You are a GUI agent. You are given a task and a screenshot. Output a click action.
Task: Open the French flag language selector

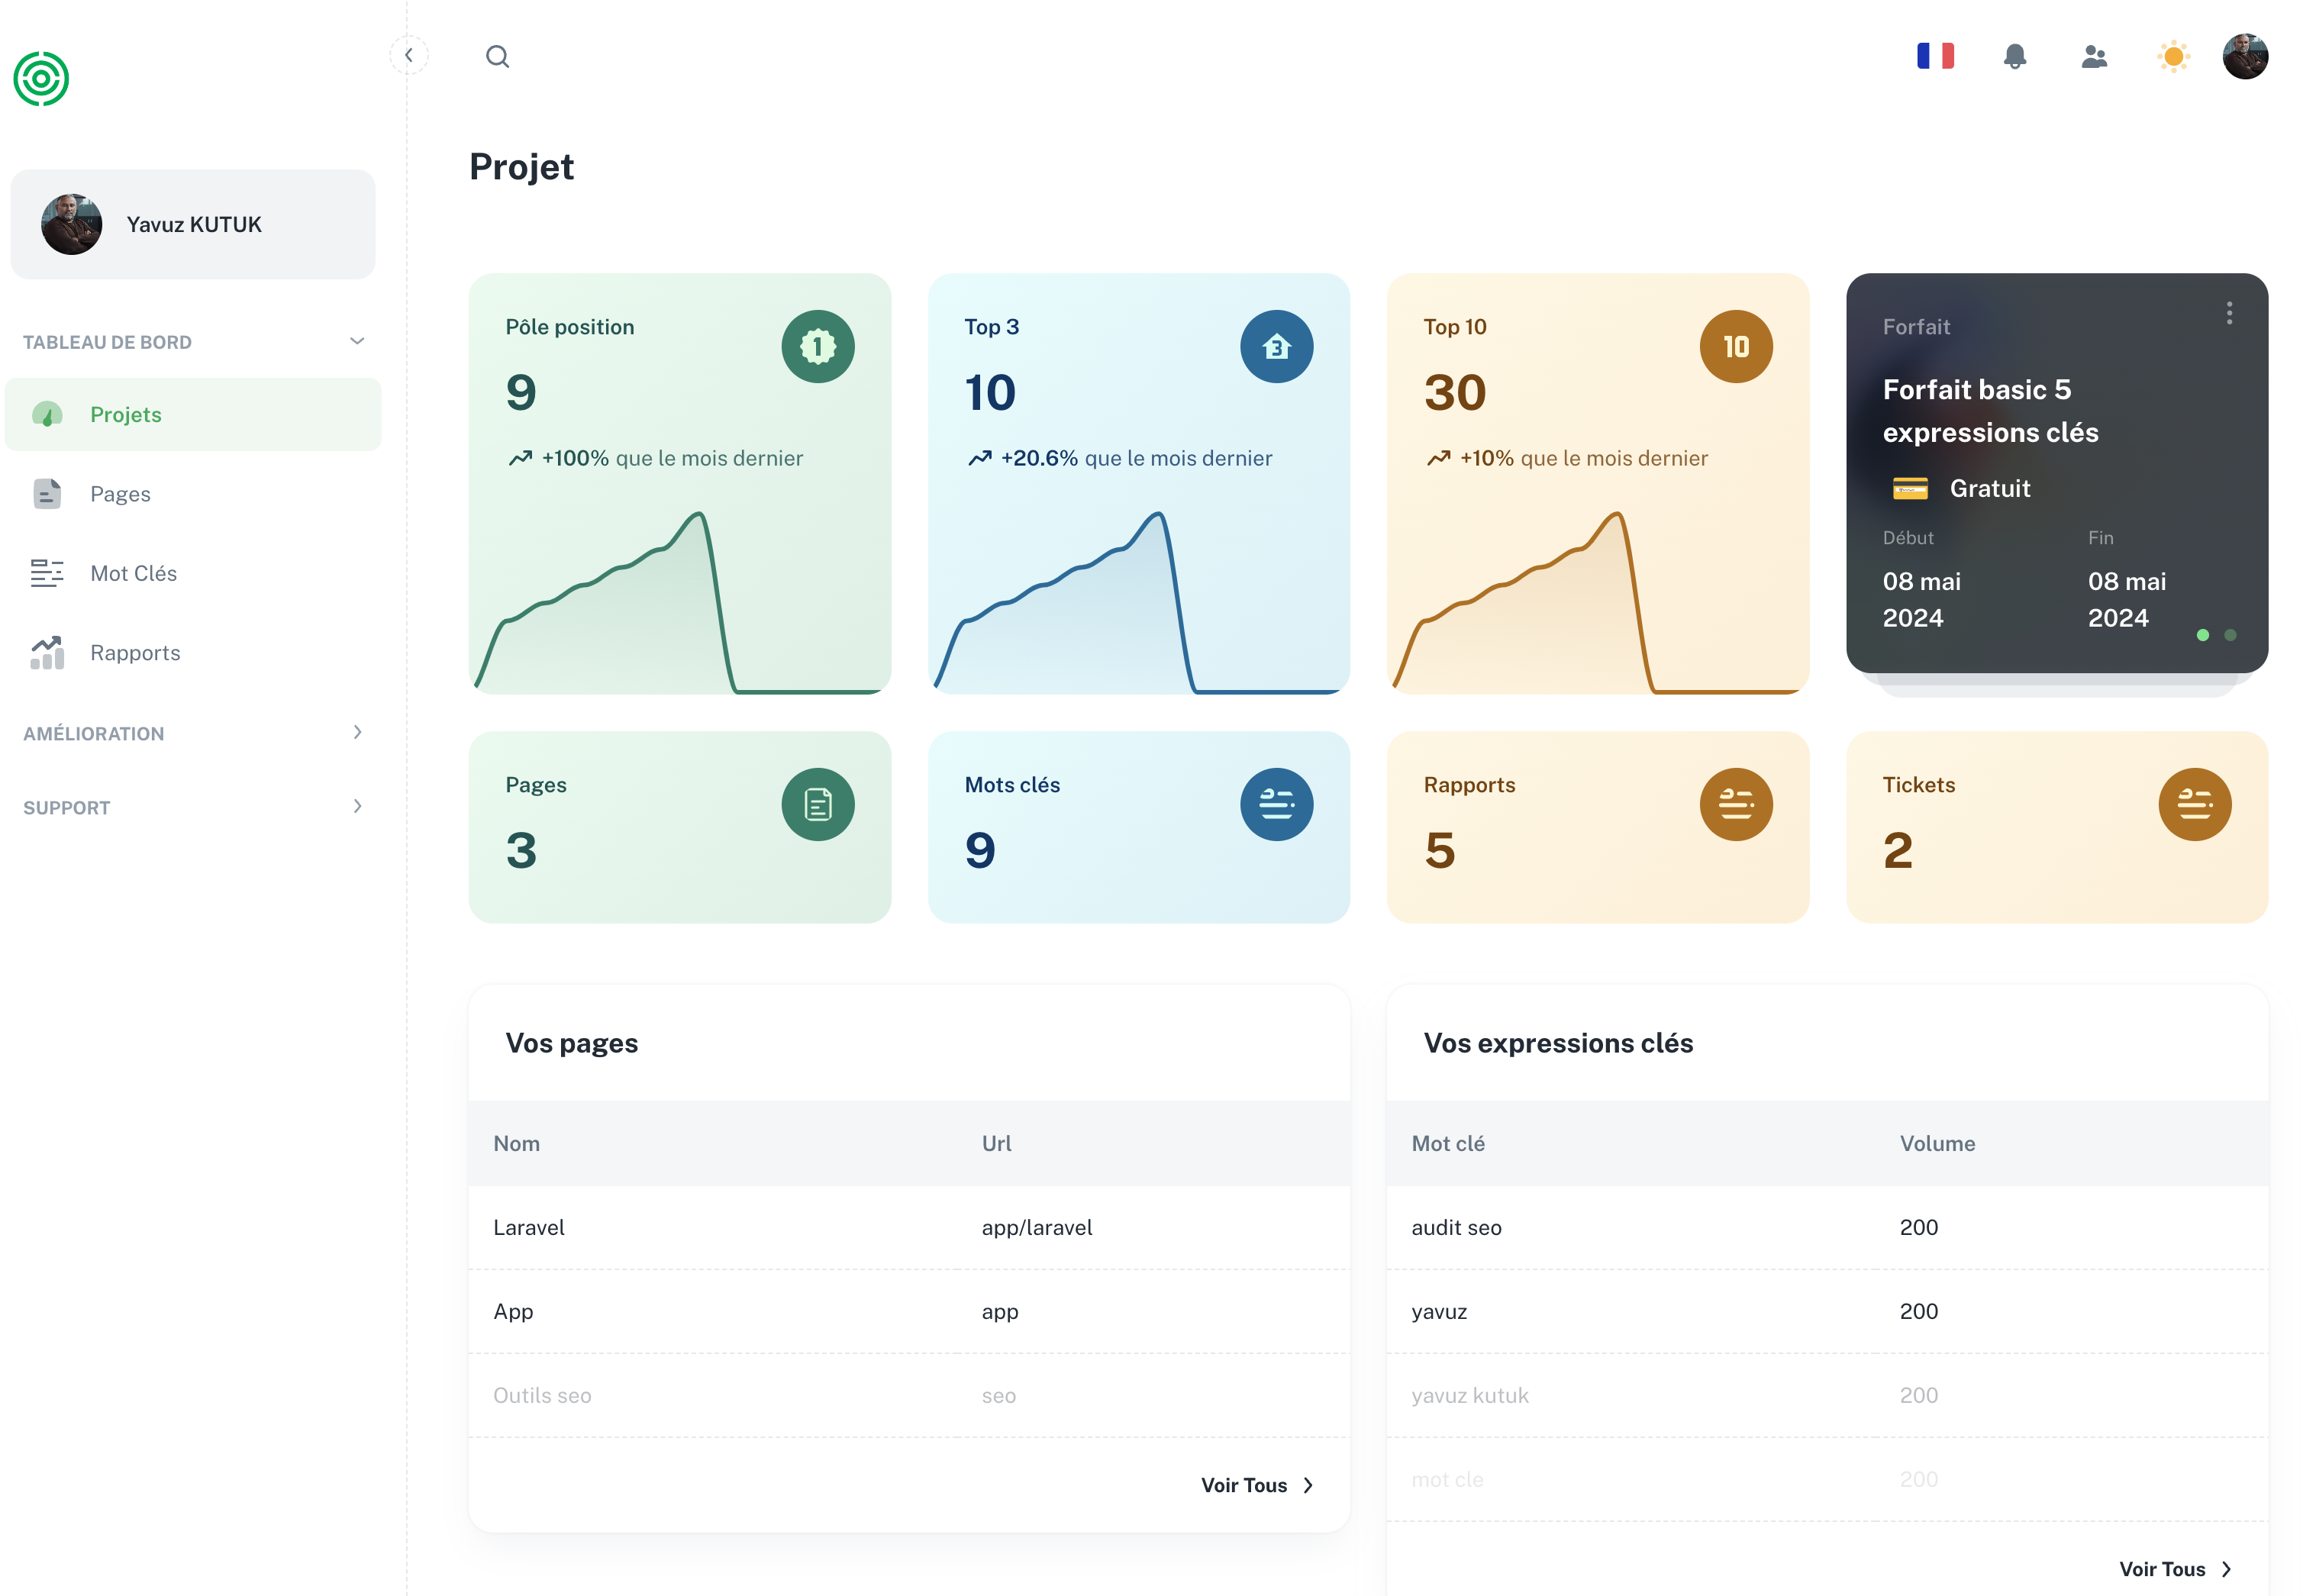click(1934, 56)
